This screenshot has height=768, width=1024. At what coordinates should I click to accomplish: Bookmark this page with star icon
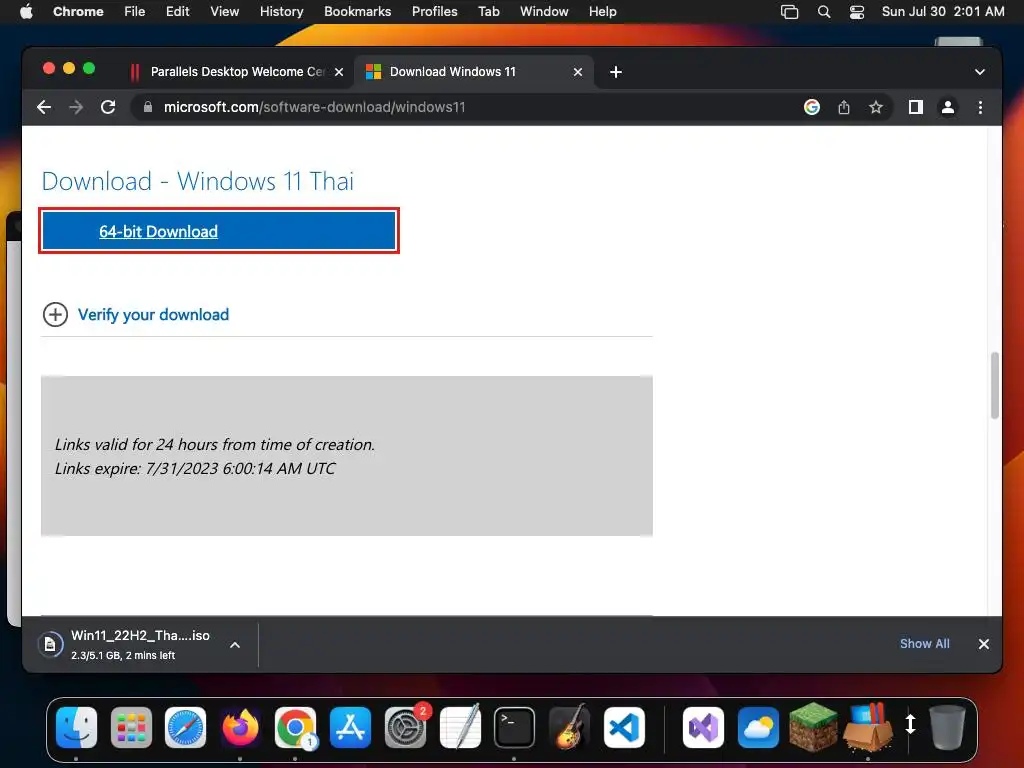coord(876,107)
